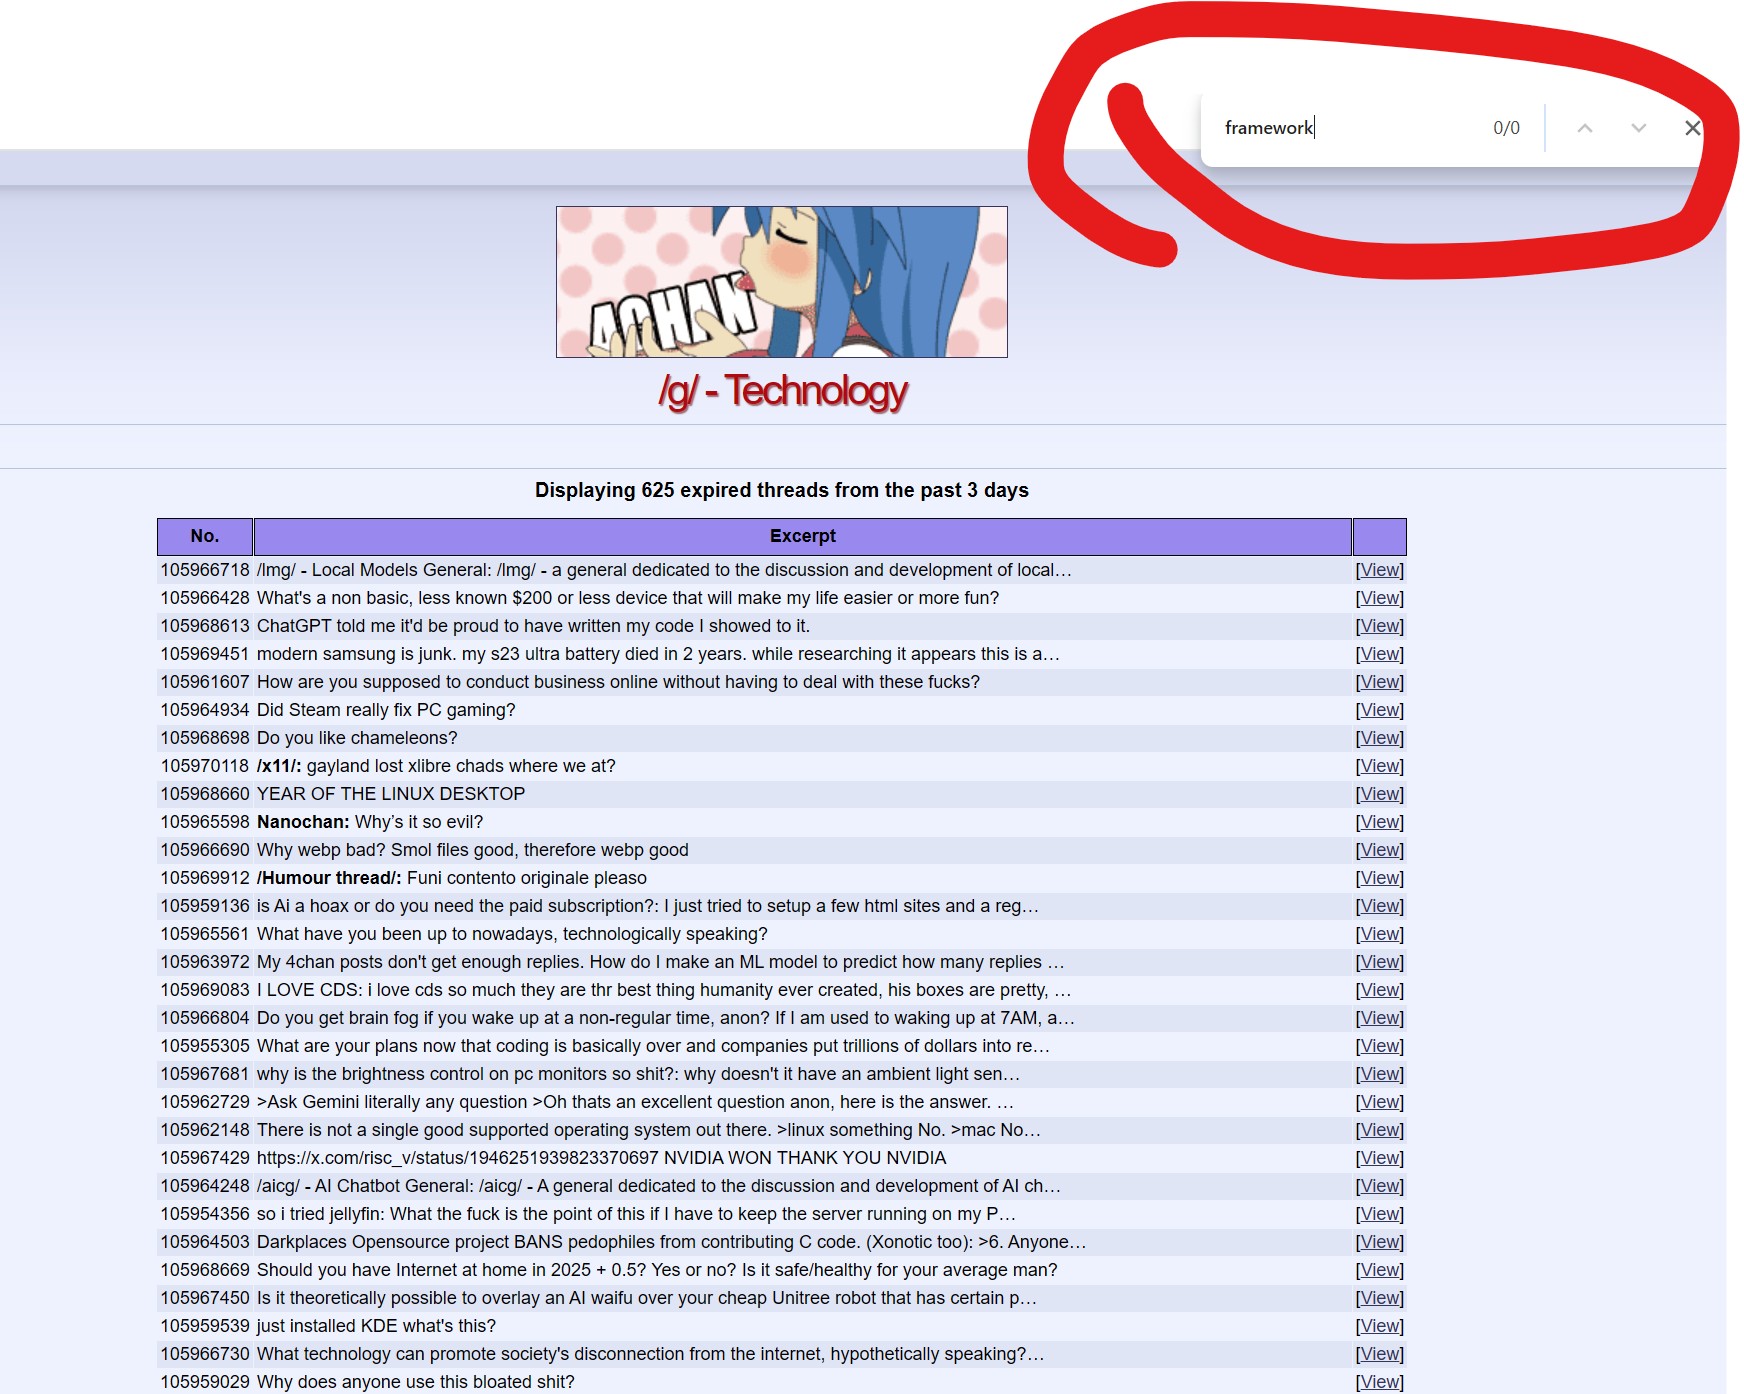View the Nanochan thread
The image size is (1744, 1394).
click(1380, 822)
